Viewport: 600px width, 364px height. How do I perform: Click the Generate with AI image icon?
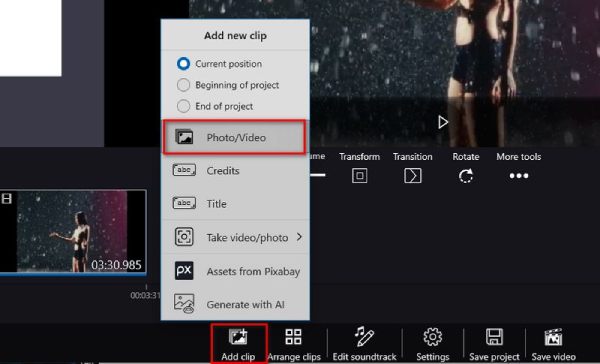click(184, 304)
